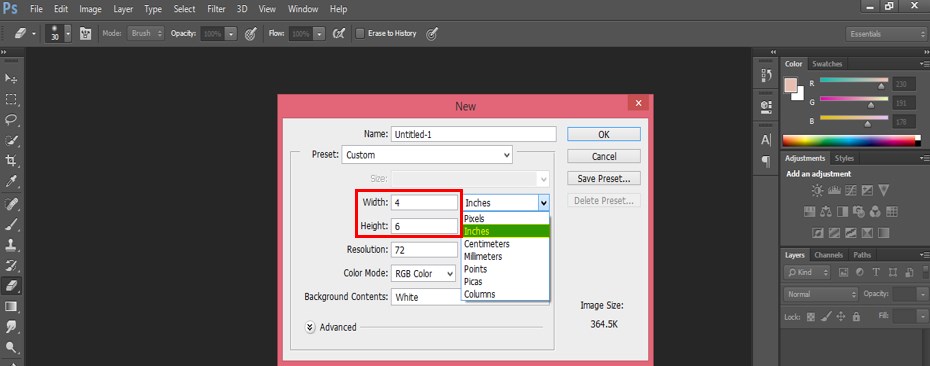Open the Color Mode dropdown
930x366 pixels.
[x=423, y=273]
